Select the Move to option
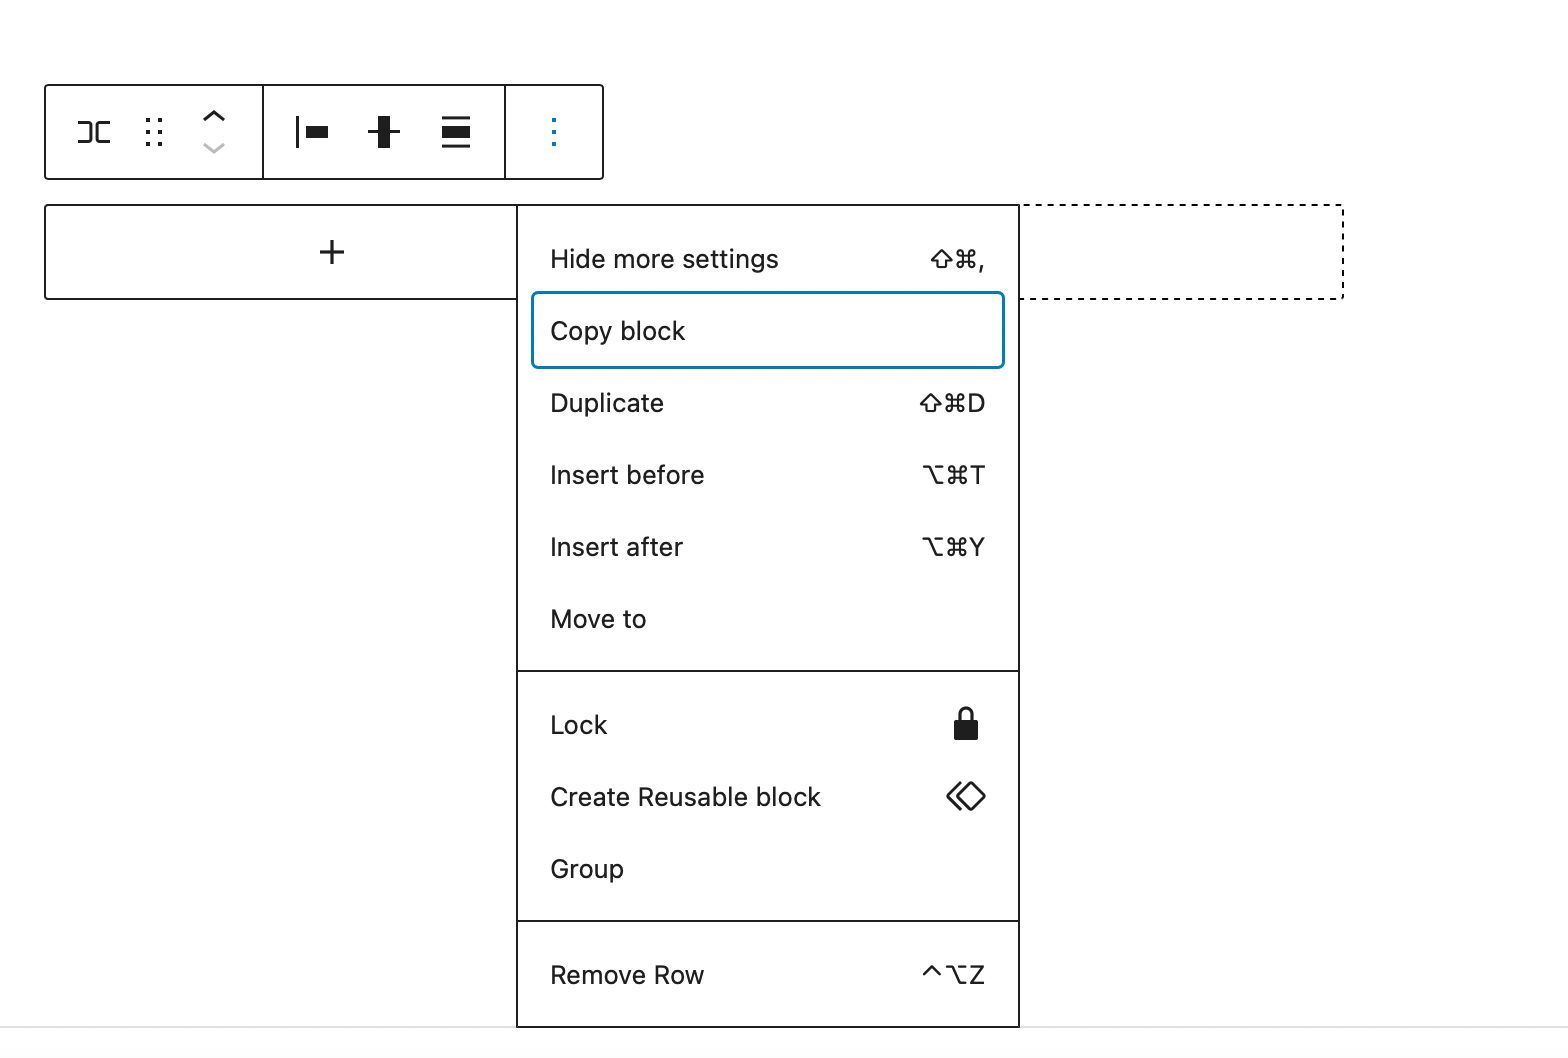Viewport: 1568px width, 1058px height. (767, 619)
